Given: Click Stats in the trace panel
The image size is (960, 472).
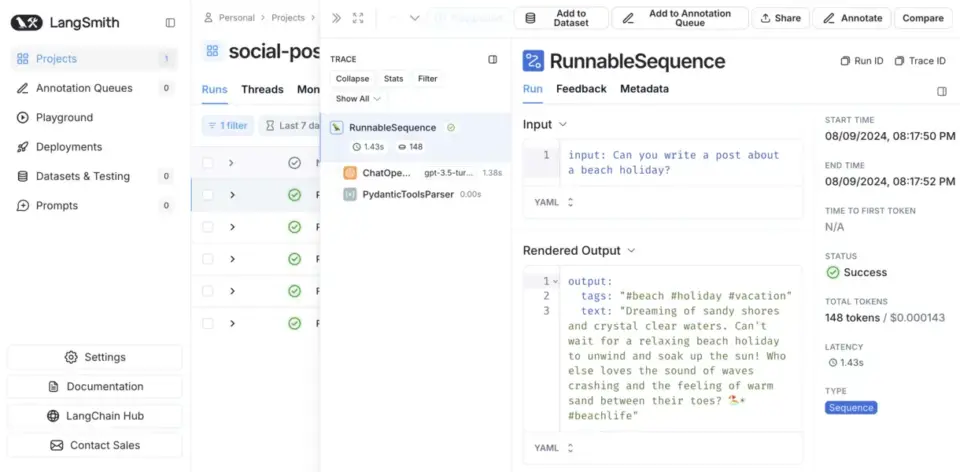Looking at the screenshot, I should click(394, 79).
